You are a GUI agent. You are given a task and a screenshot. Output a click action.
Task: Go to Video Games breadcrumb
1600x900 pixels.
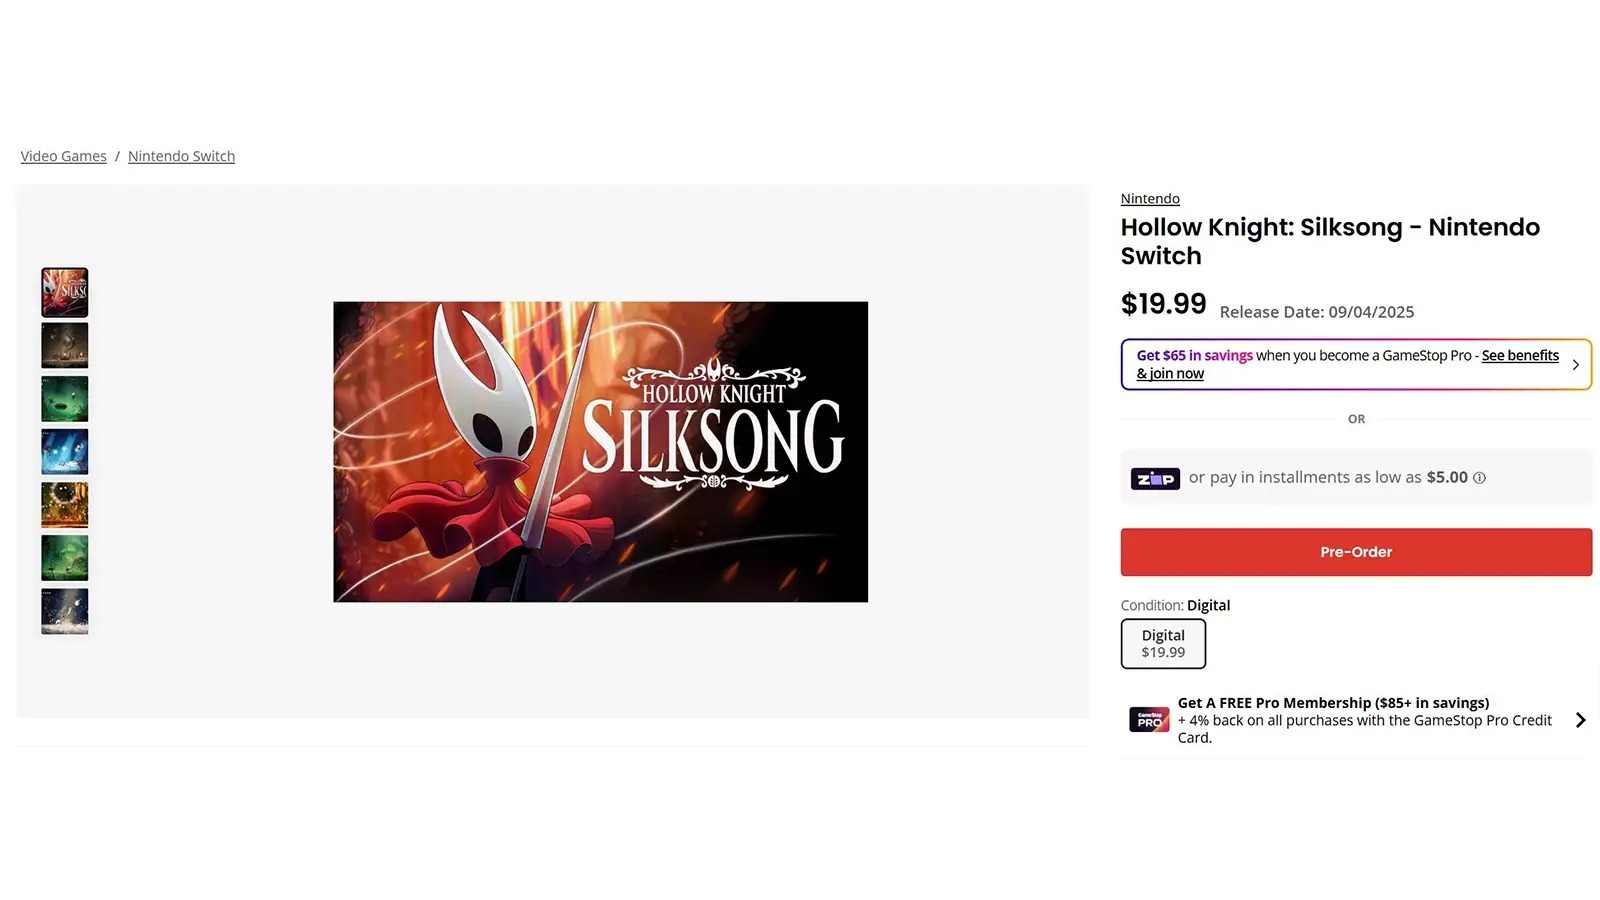[x=63, y=156]
